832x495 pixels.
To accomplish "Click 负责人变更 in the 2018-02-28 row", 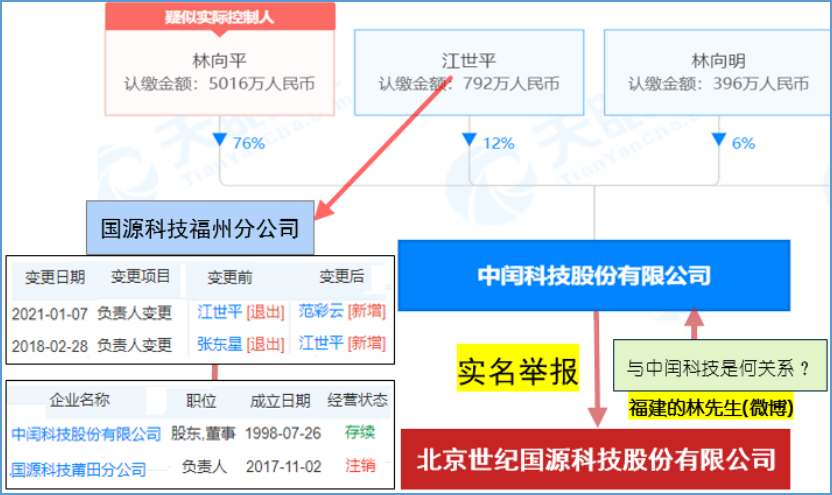I will click(134, 345).
